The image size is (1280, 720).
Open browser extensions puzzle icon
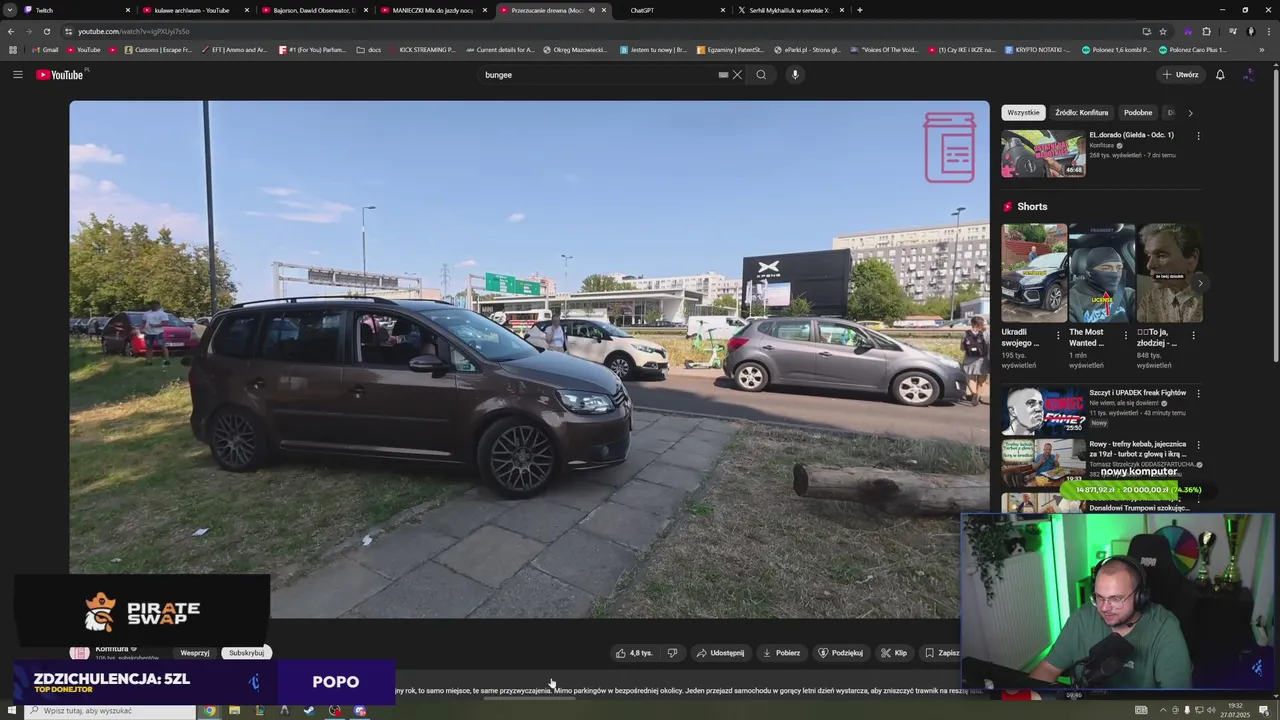tap(1206, 31)
